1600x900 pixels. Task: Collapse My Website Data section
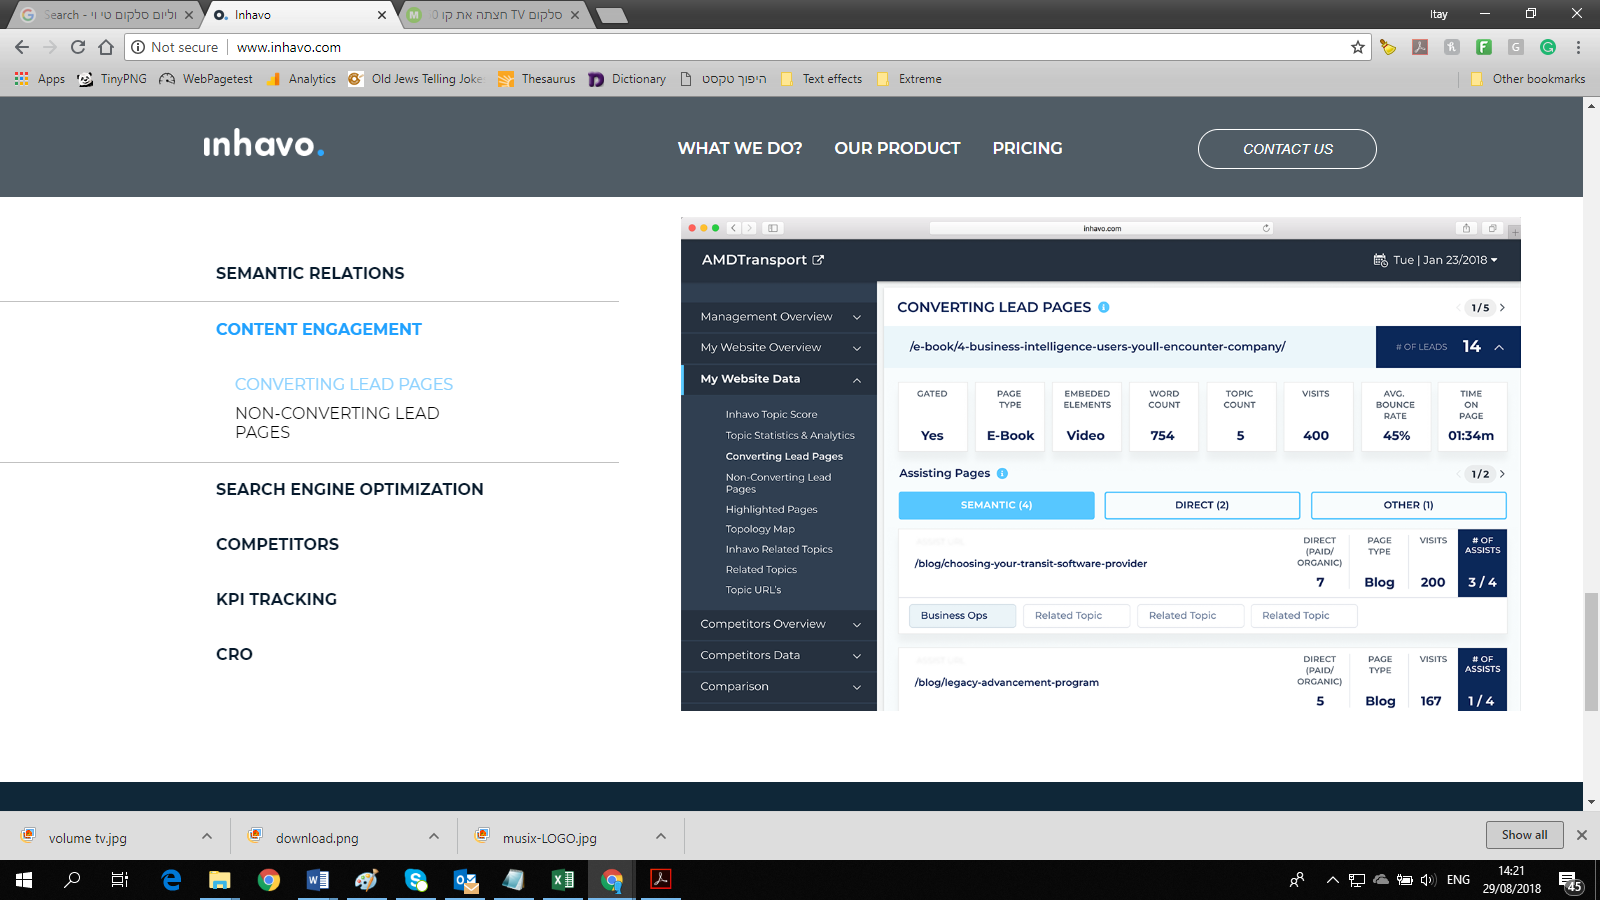tap(779, 379)
